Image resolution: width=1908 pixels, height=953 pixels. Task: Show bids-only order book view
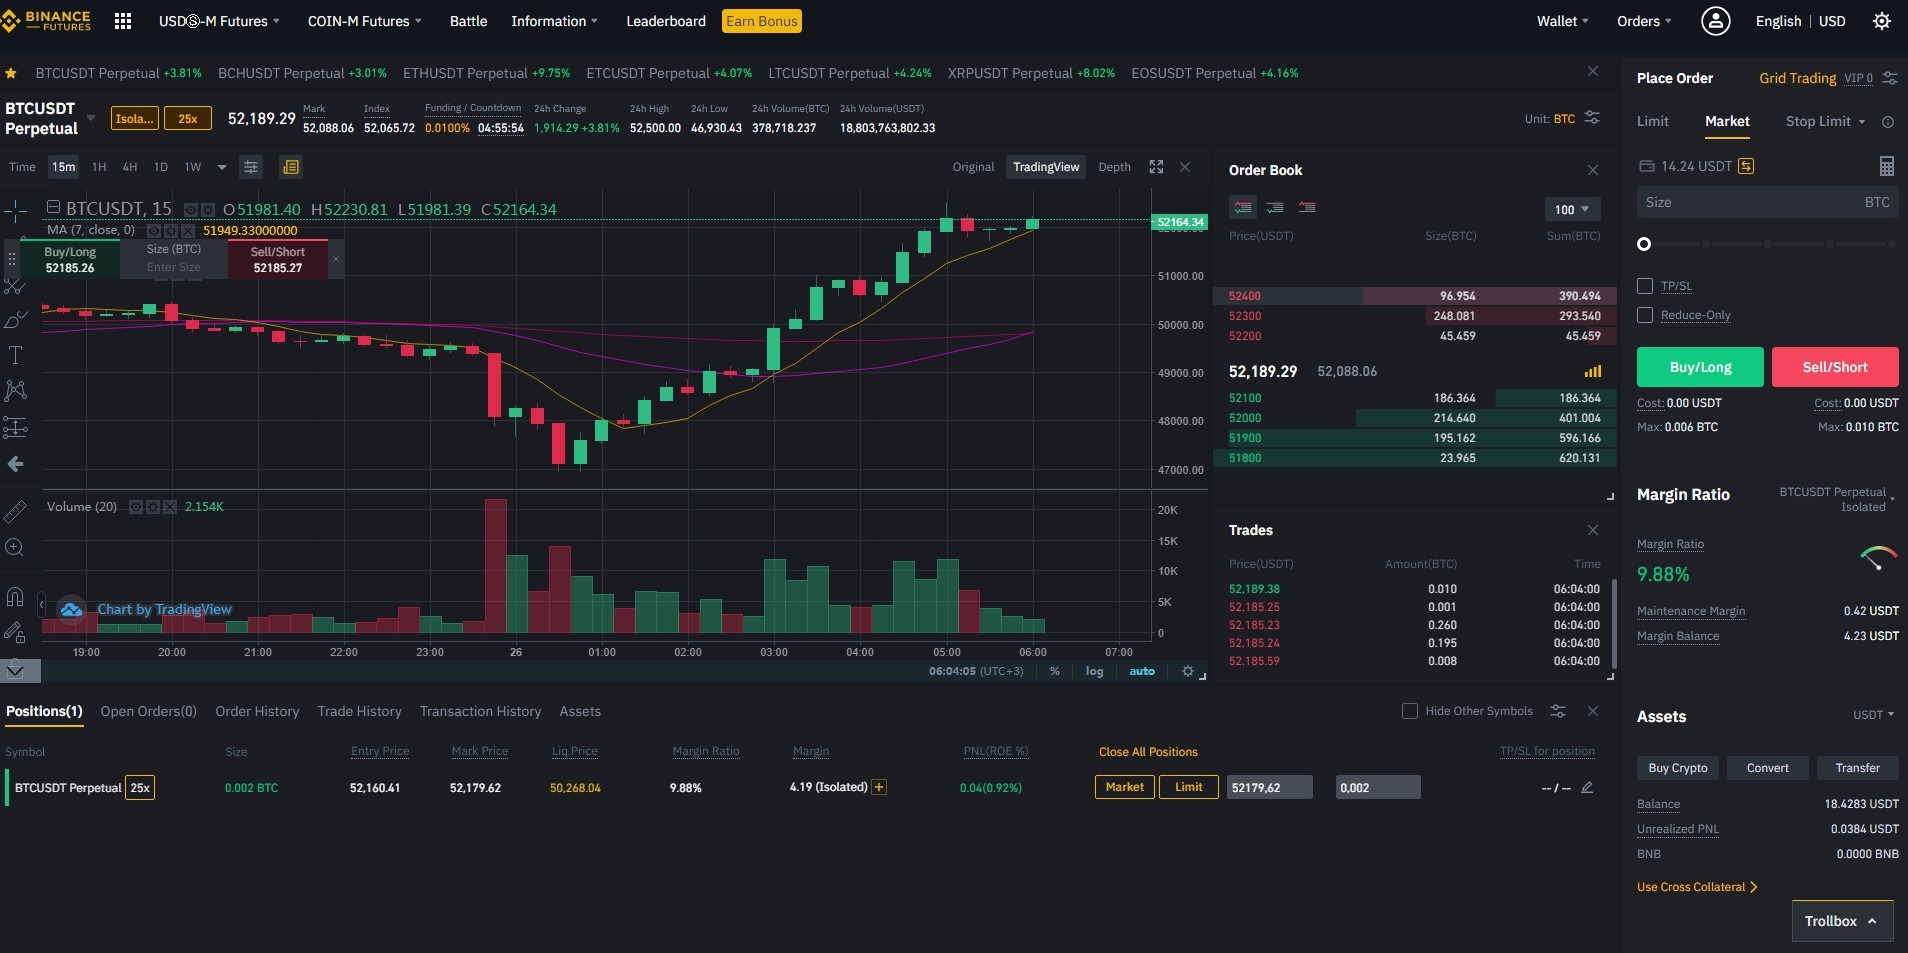tap(1275, 208)
